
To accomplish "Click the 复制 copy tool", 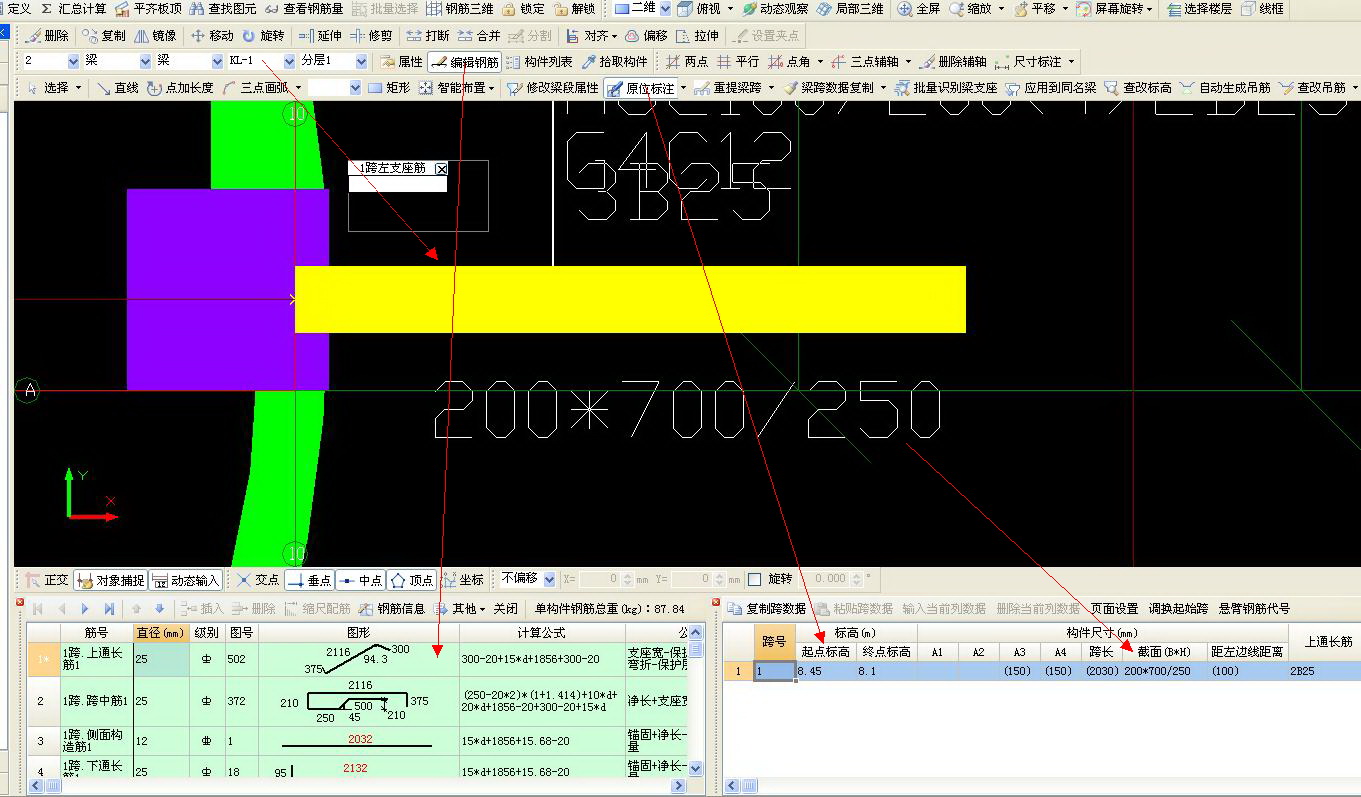I will point(105,35).
